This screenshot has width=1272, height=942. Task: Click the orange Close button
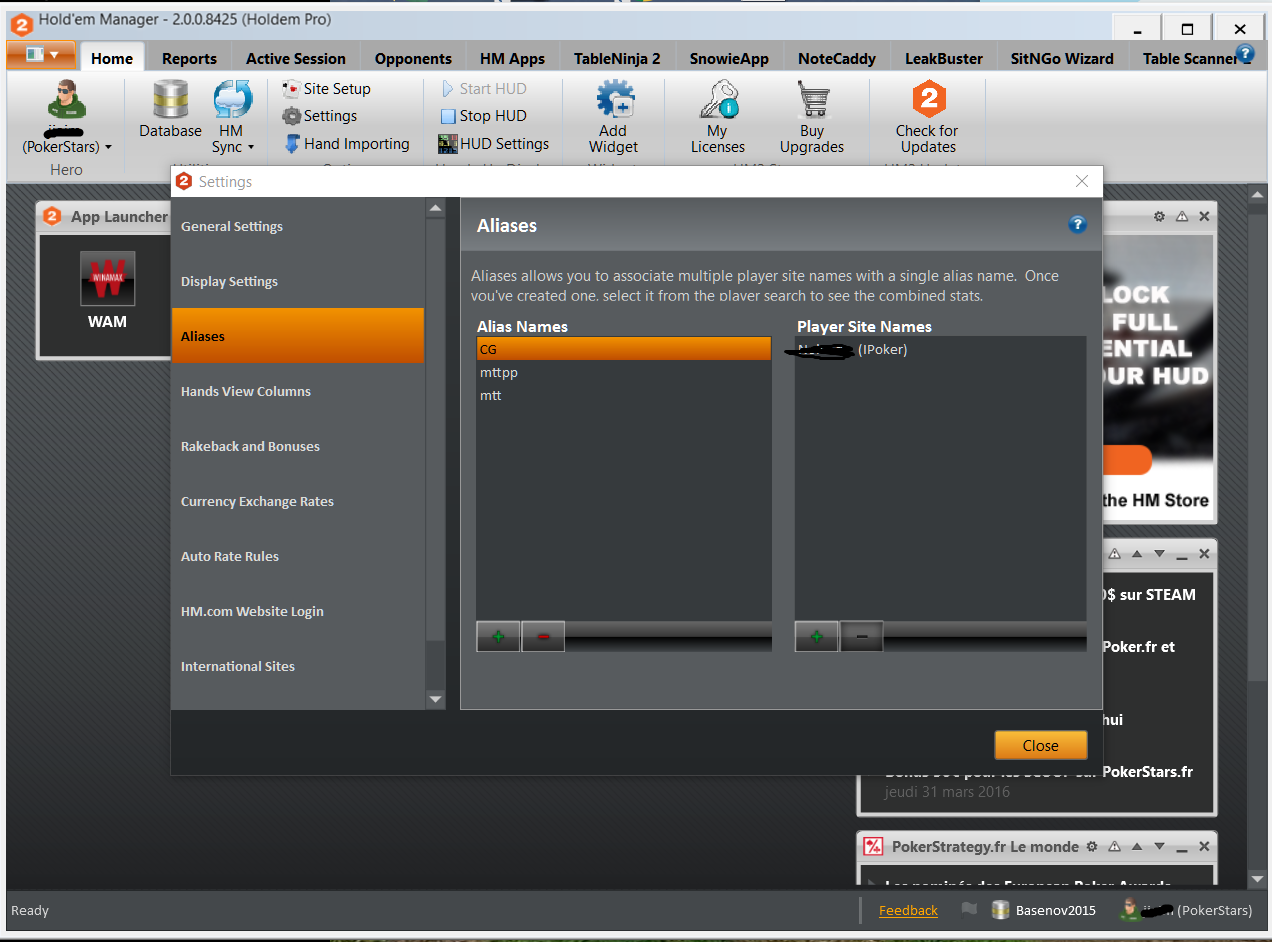click(x=1040, y=745)
